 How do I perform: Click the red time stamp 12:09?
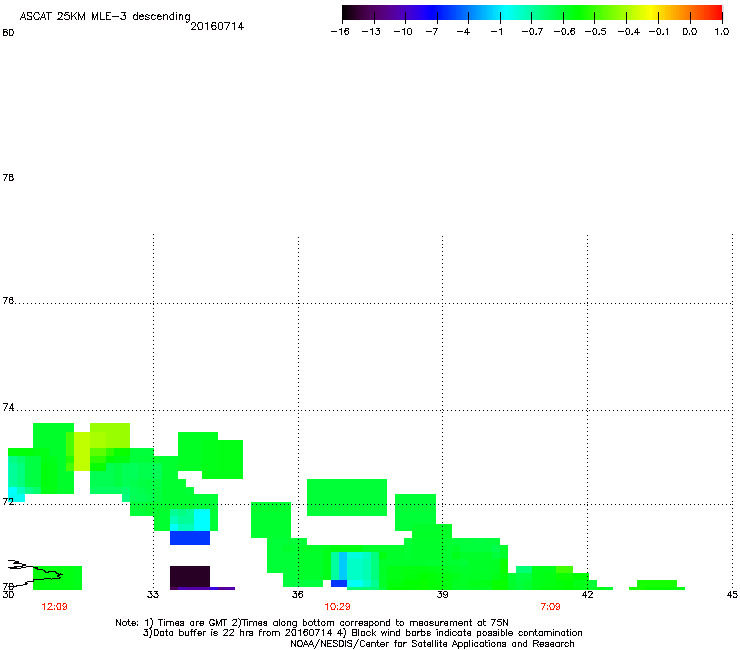[x=54, y=607]
